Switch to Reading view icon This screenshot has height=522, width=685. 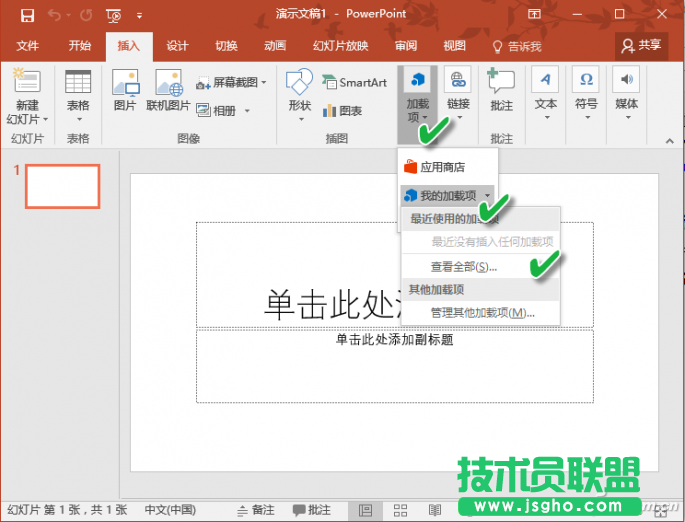click(x=435, y=510)
